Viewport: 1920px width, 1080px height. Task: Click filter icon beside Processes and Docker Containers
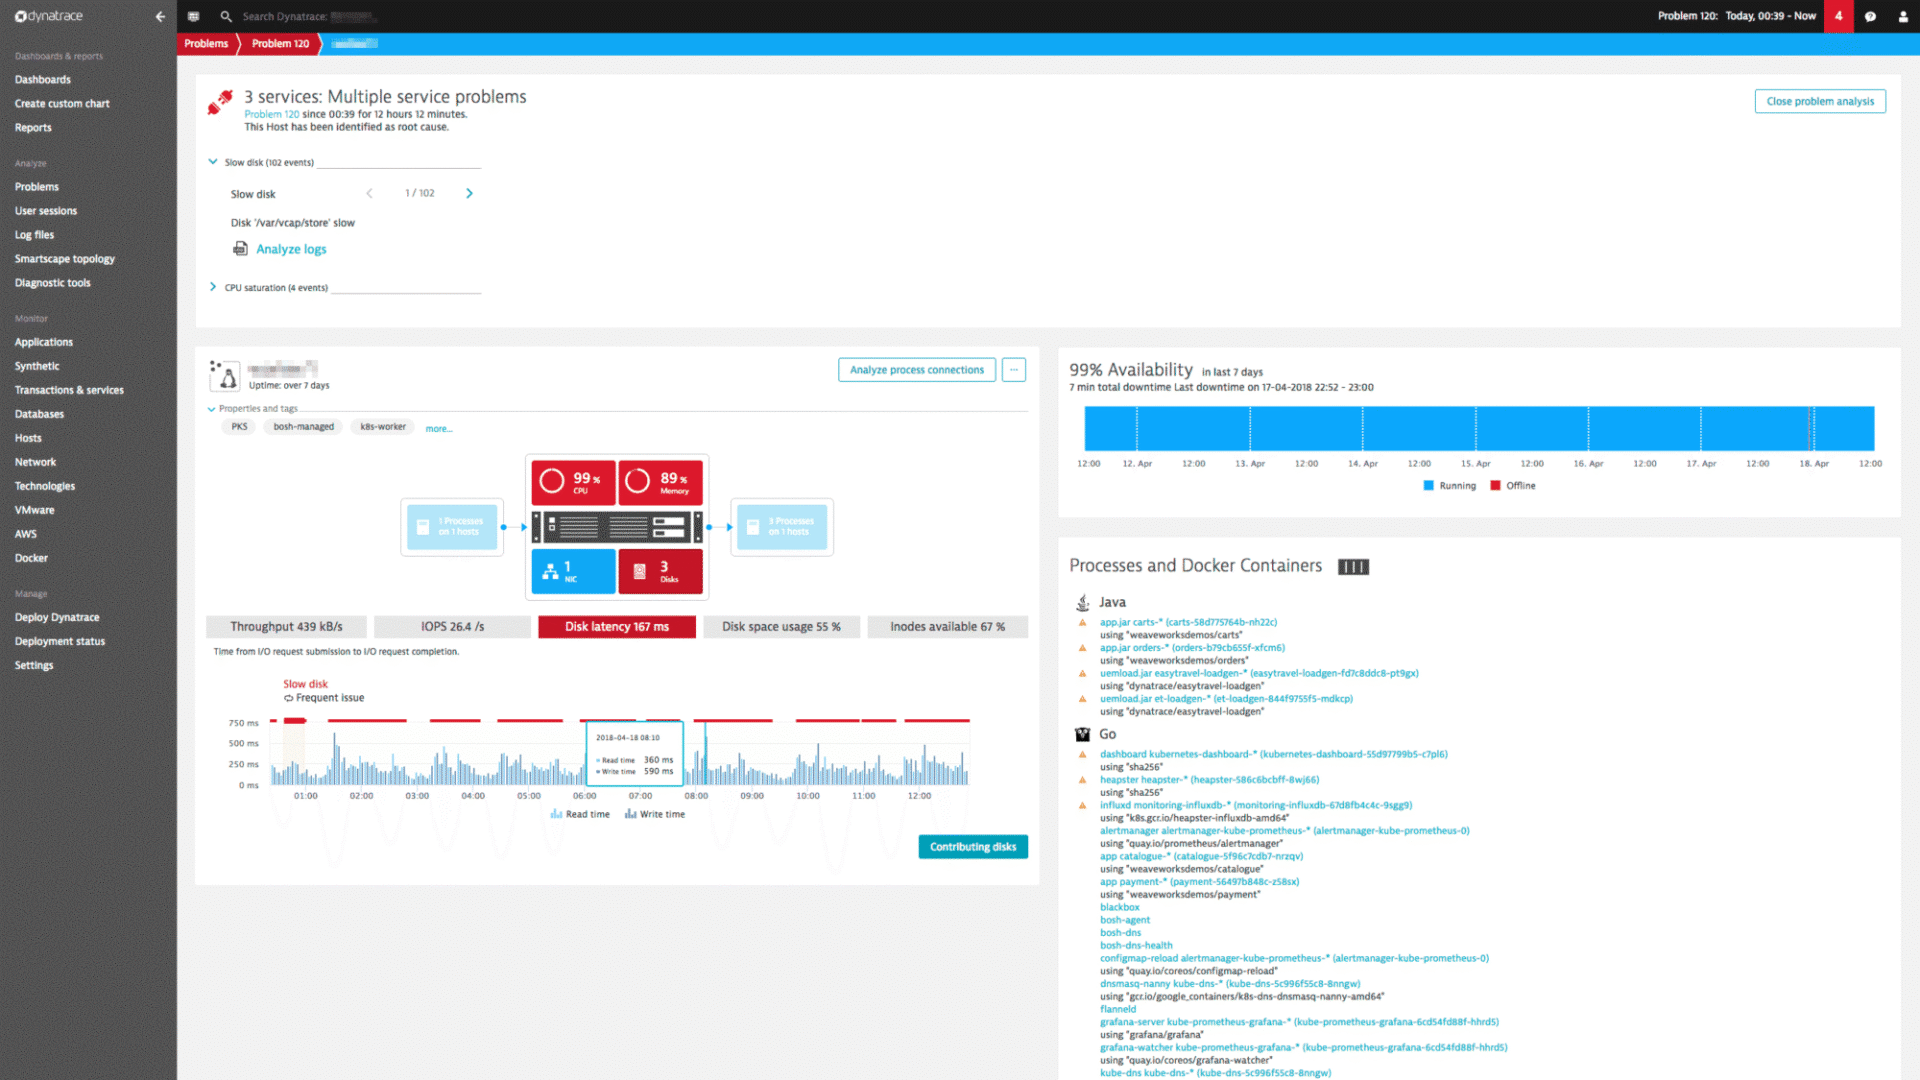coord(1353,566)
